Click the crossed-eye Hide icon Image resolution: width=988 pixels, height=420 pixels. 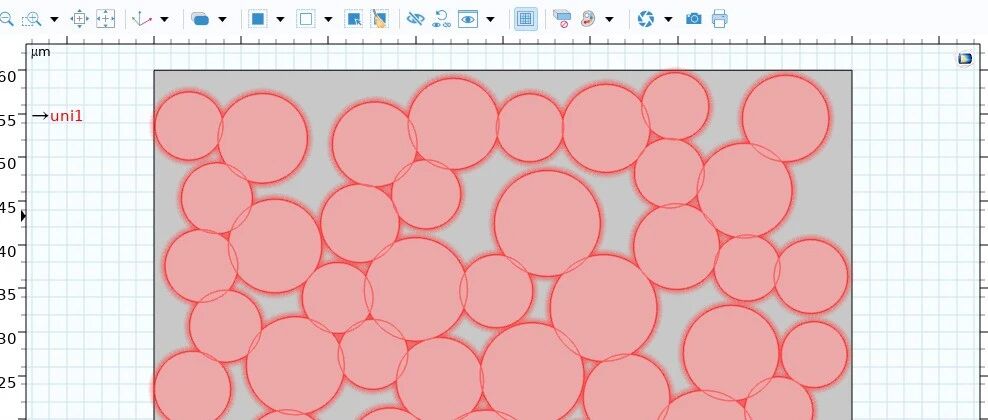(x=415, y=19)
